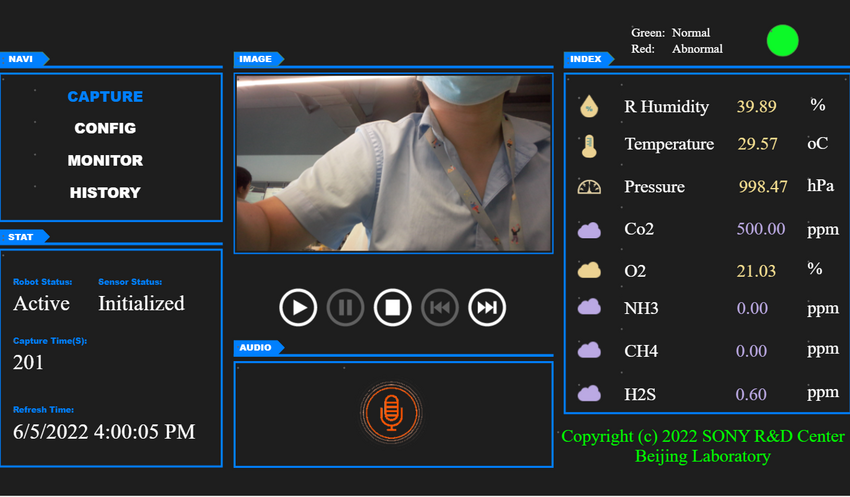
Task: Click the green status indicator light
Action: pyautogui.click(x=782, y=41)
